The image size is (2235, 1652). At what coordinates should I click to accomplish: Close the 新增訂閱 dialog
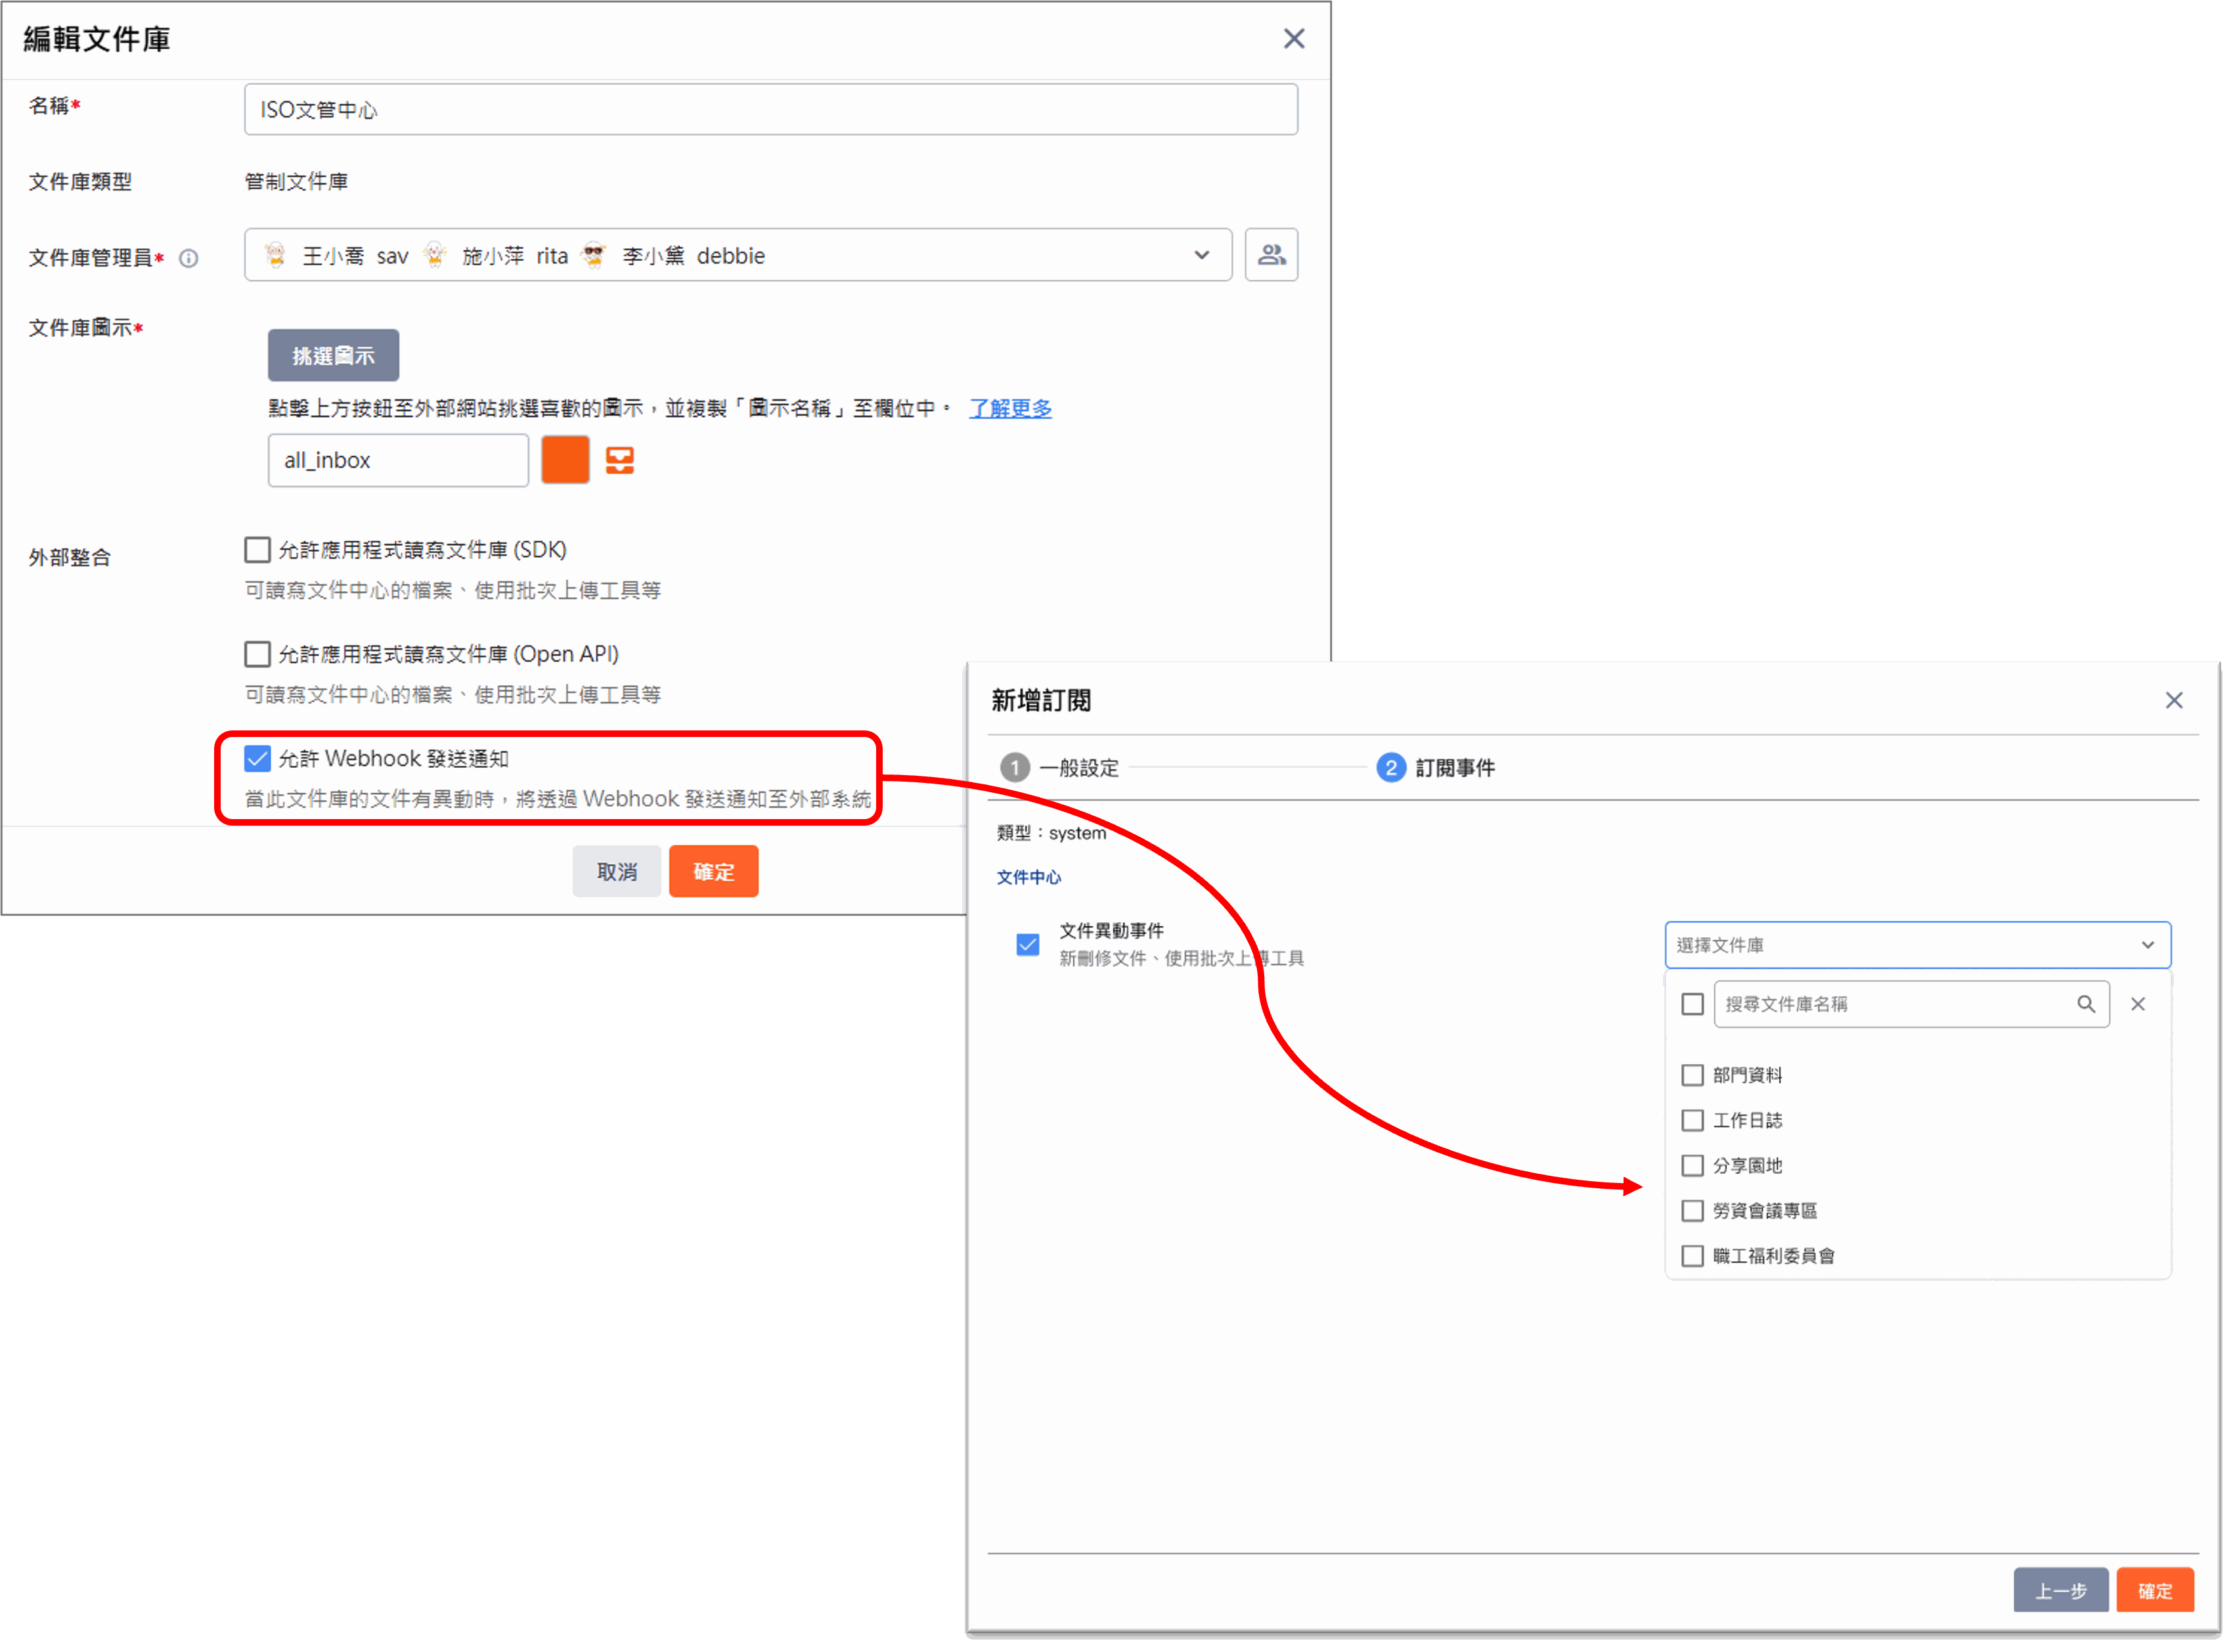2173,700
